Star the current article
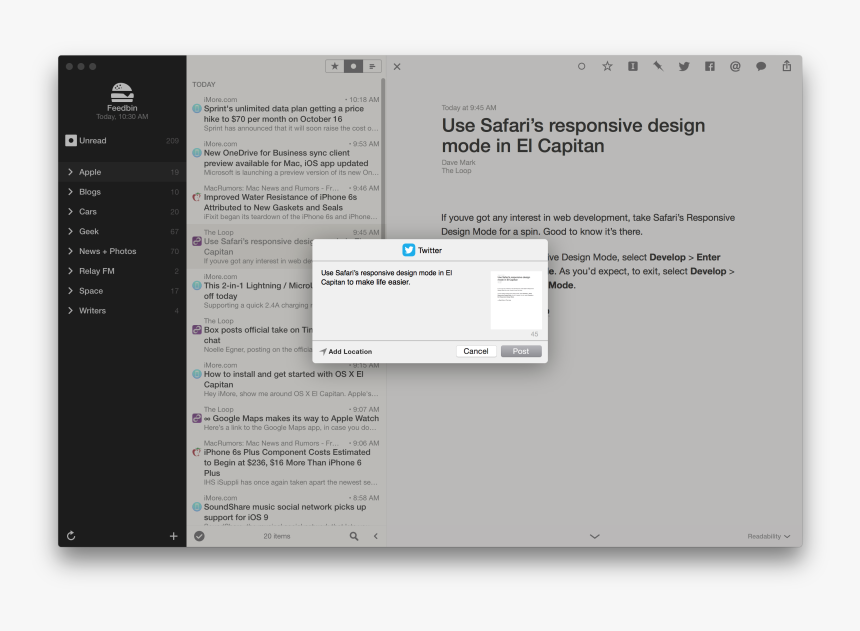This screenshot has height=631, width=860. [607, 66]
